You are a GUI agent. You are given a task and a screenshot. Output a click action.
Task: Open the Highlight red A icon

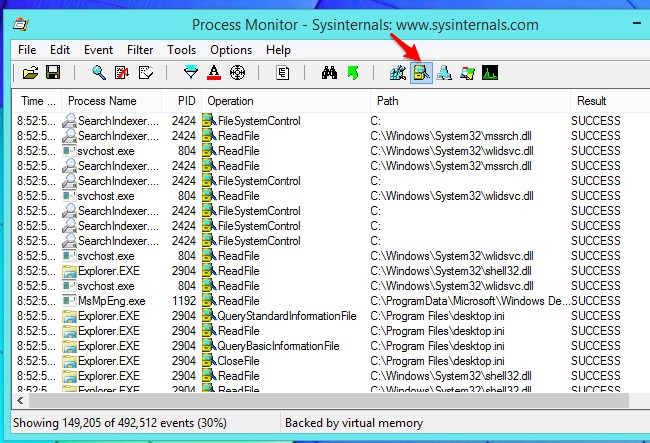[x=214, y=73]
